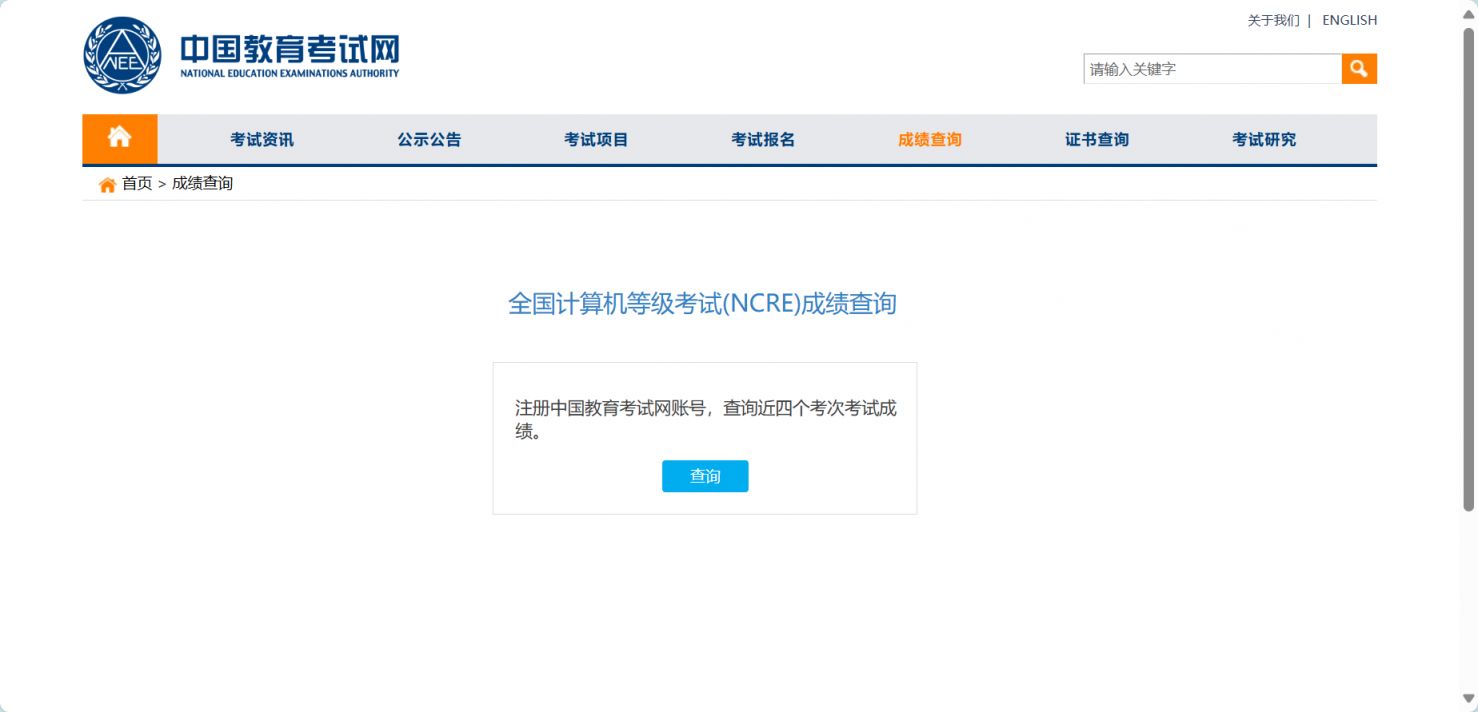Click the orange search magnifier button
Image resolution: width=1478 pixels, height=712 pixels.
pos(1359,69)
